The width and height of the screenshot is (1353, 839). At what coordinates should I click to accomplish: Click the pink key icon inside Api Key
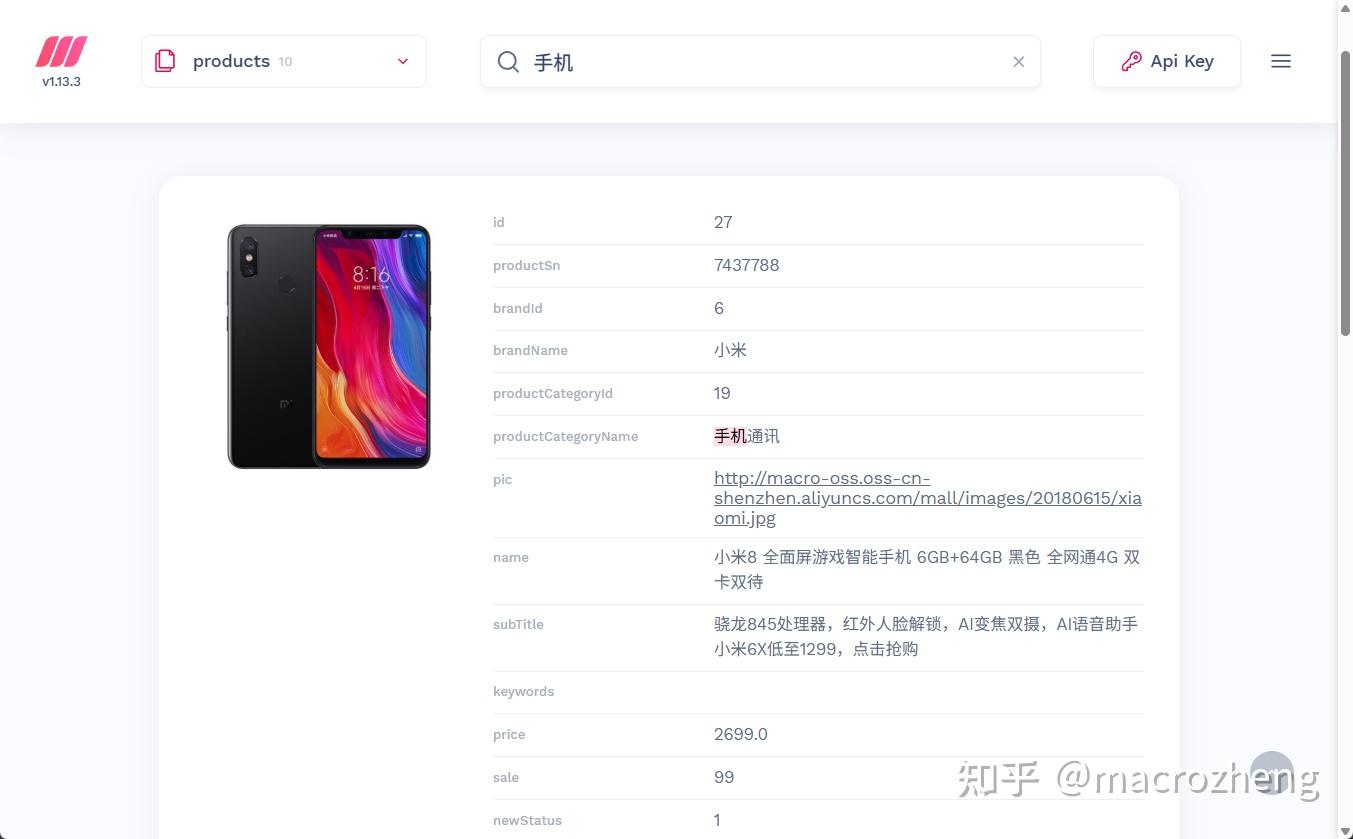[x=1130, y=61]
